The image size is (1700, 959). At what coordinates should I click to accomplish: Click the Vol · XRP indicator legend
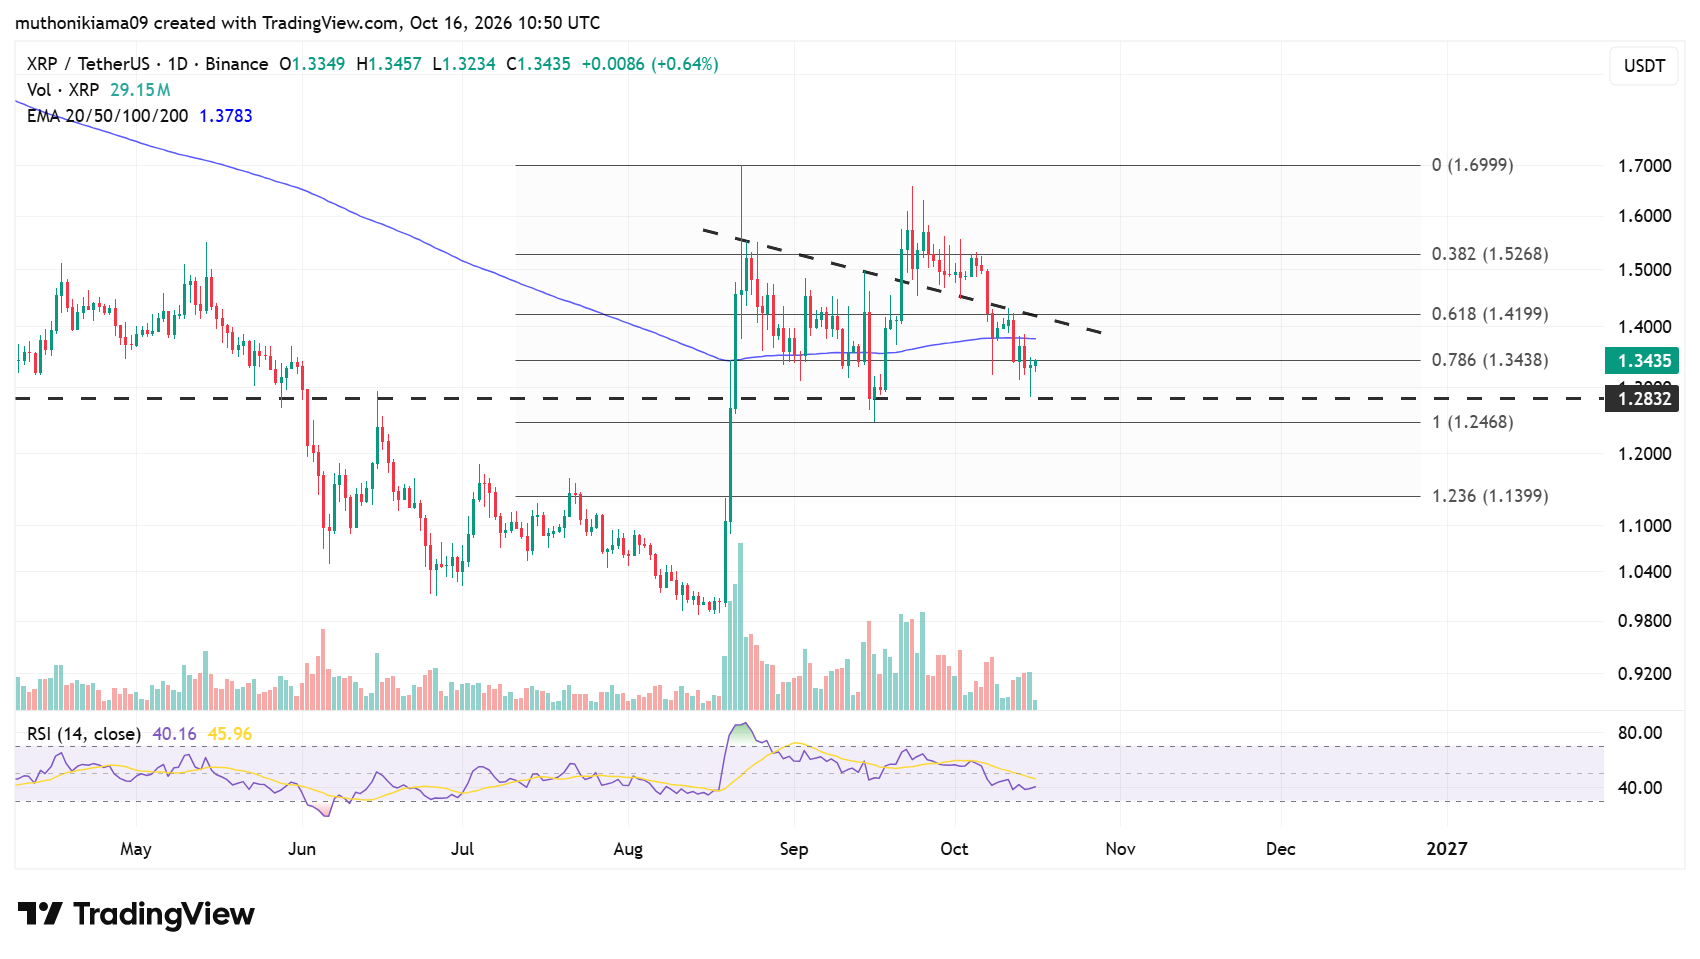tap(63, 90)
